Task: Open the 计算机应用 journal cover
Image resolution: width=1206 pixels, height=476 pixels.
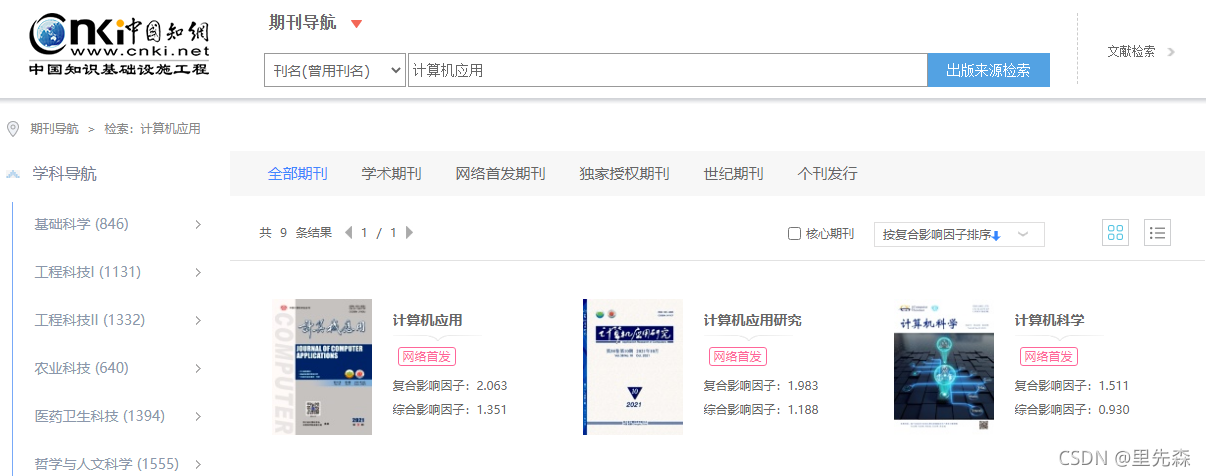Action: (x=322, y=367)
